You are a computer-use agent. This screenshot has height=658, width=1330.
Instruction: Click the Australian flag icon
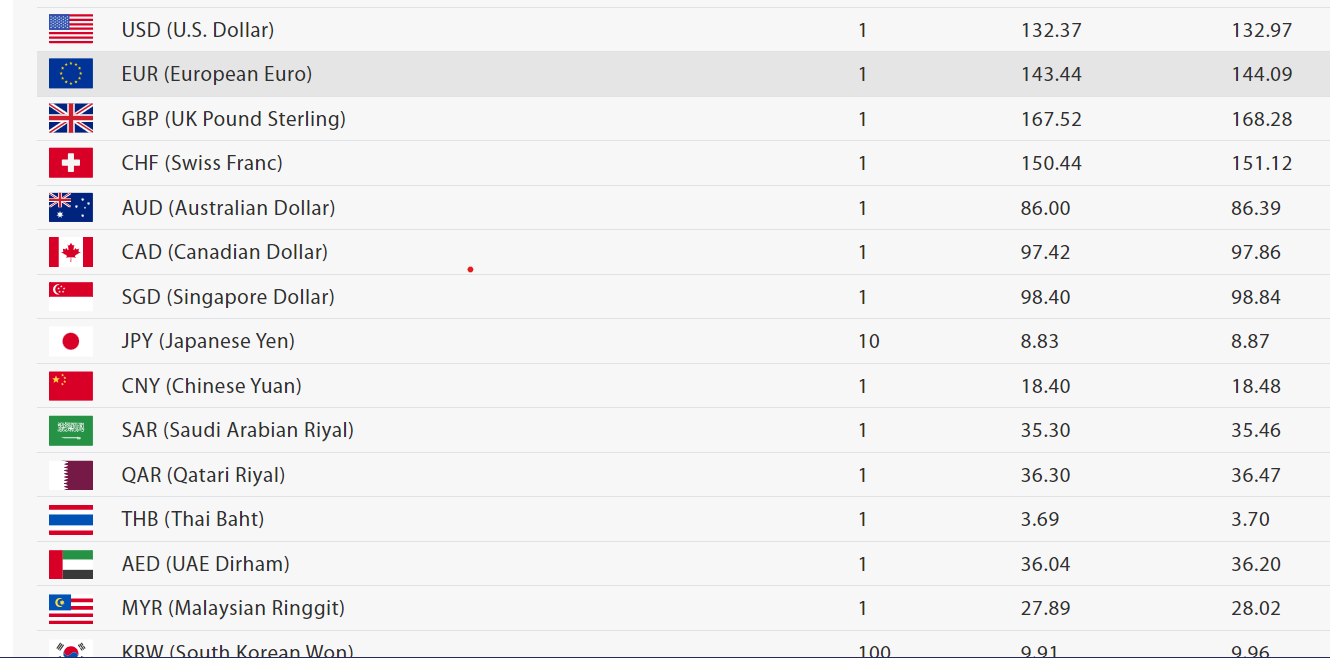71,208
